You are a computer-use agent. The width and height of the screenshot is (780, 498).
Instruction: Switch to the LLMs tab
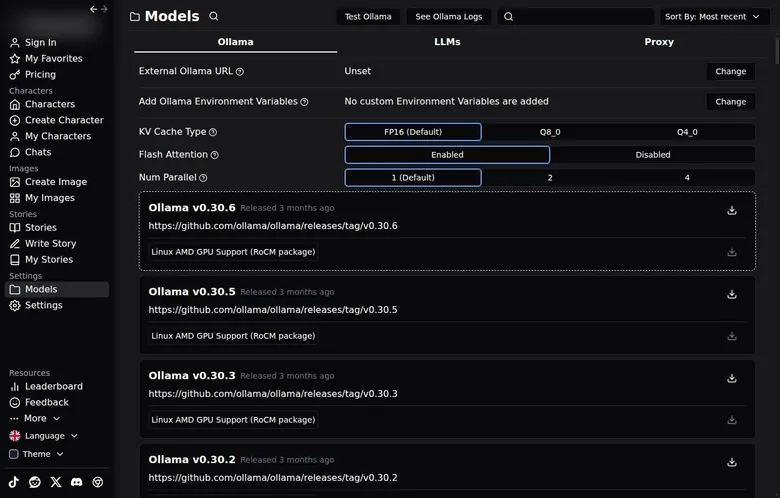(x=447, y=42)
